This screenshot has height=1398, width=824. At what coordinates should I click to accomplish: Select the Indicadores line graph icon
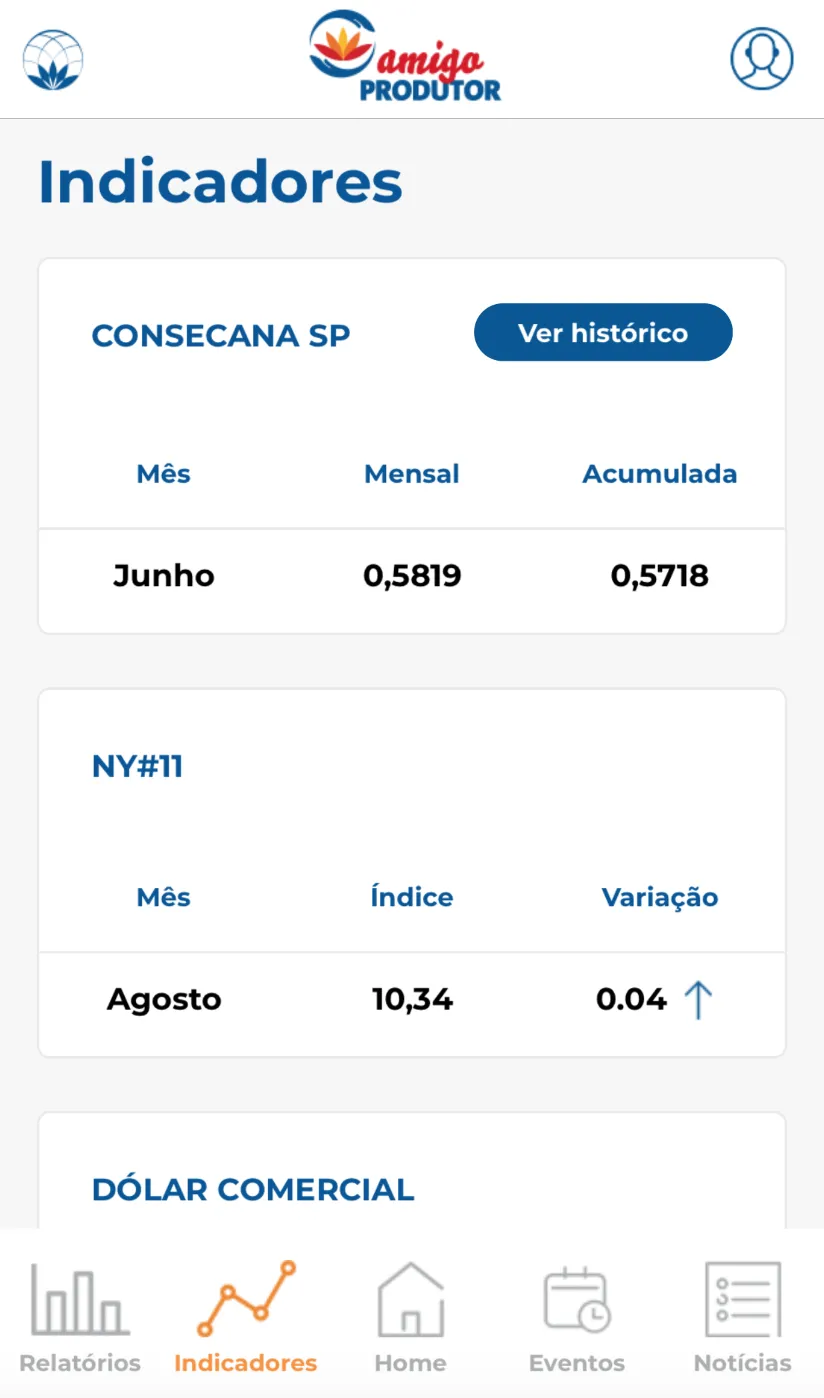(x=246, y=1299)
